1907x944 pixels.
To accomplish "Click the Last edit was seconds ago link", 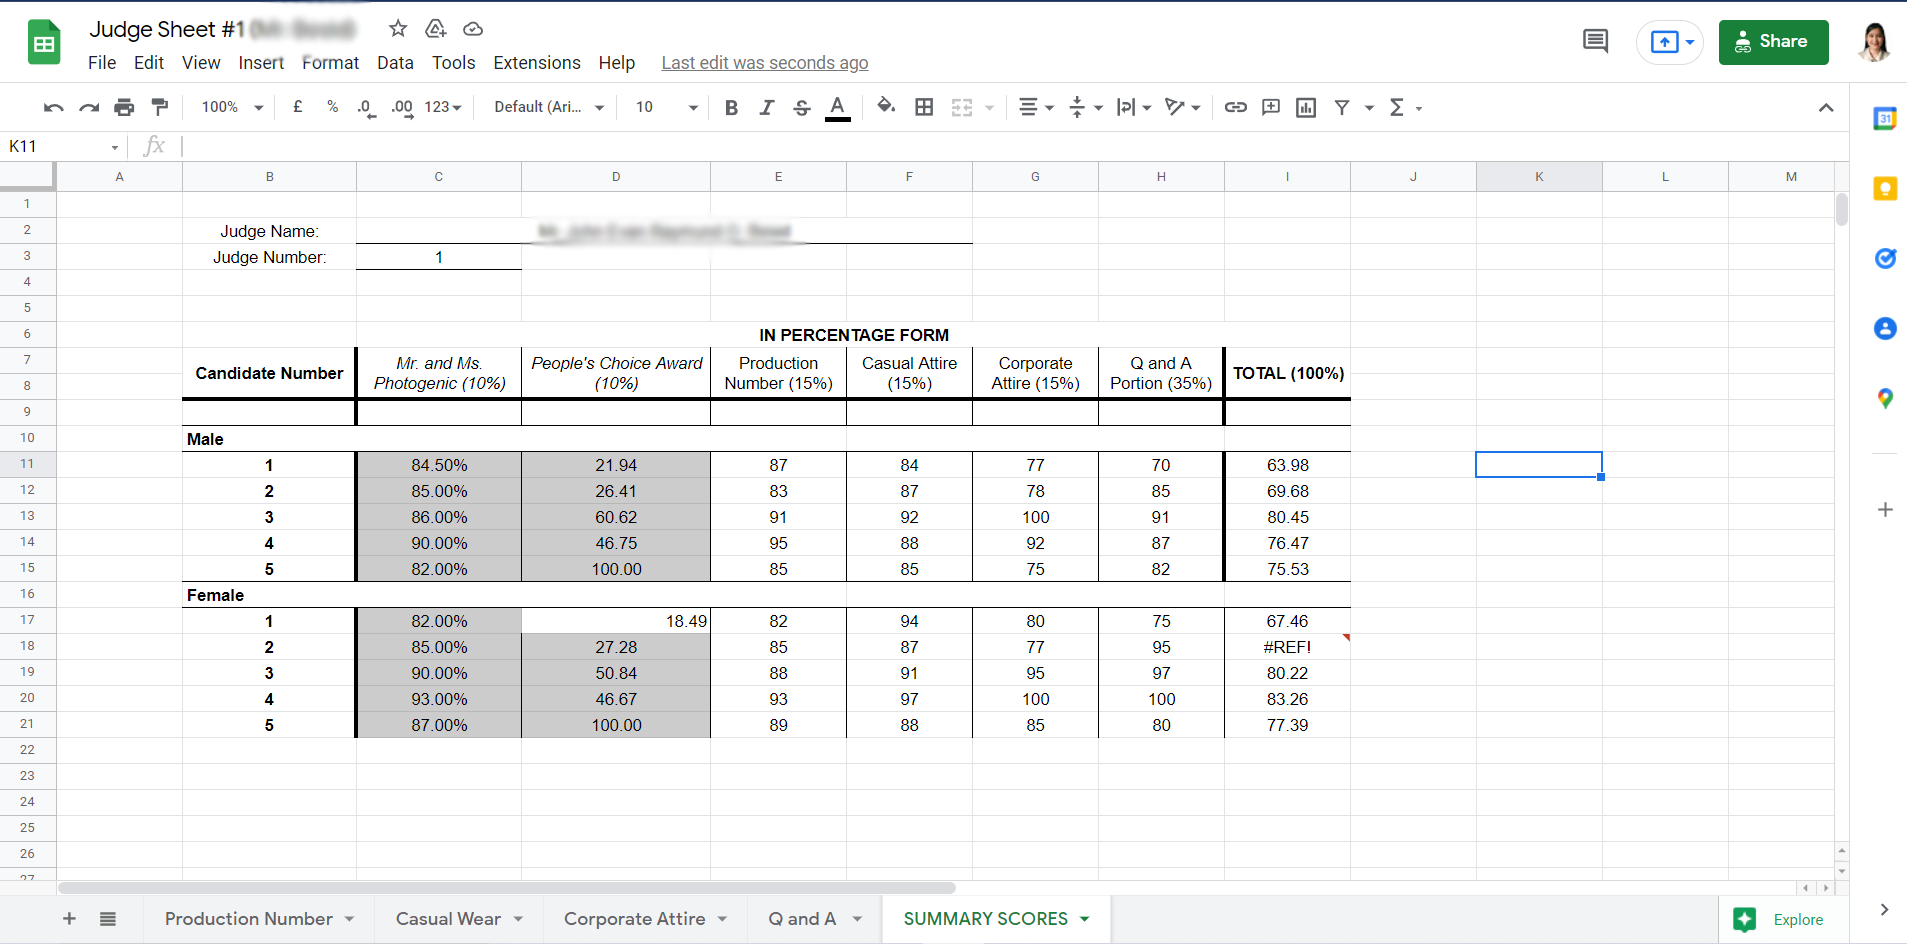I will pos(765,63).
